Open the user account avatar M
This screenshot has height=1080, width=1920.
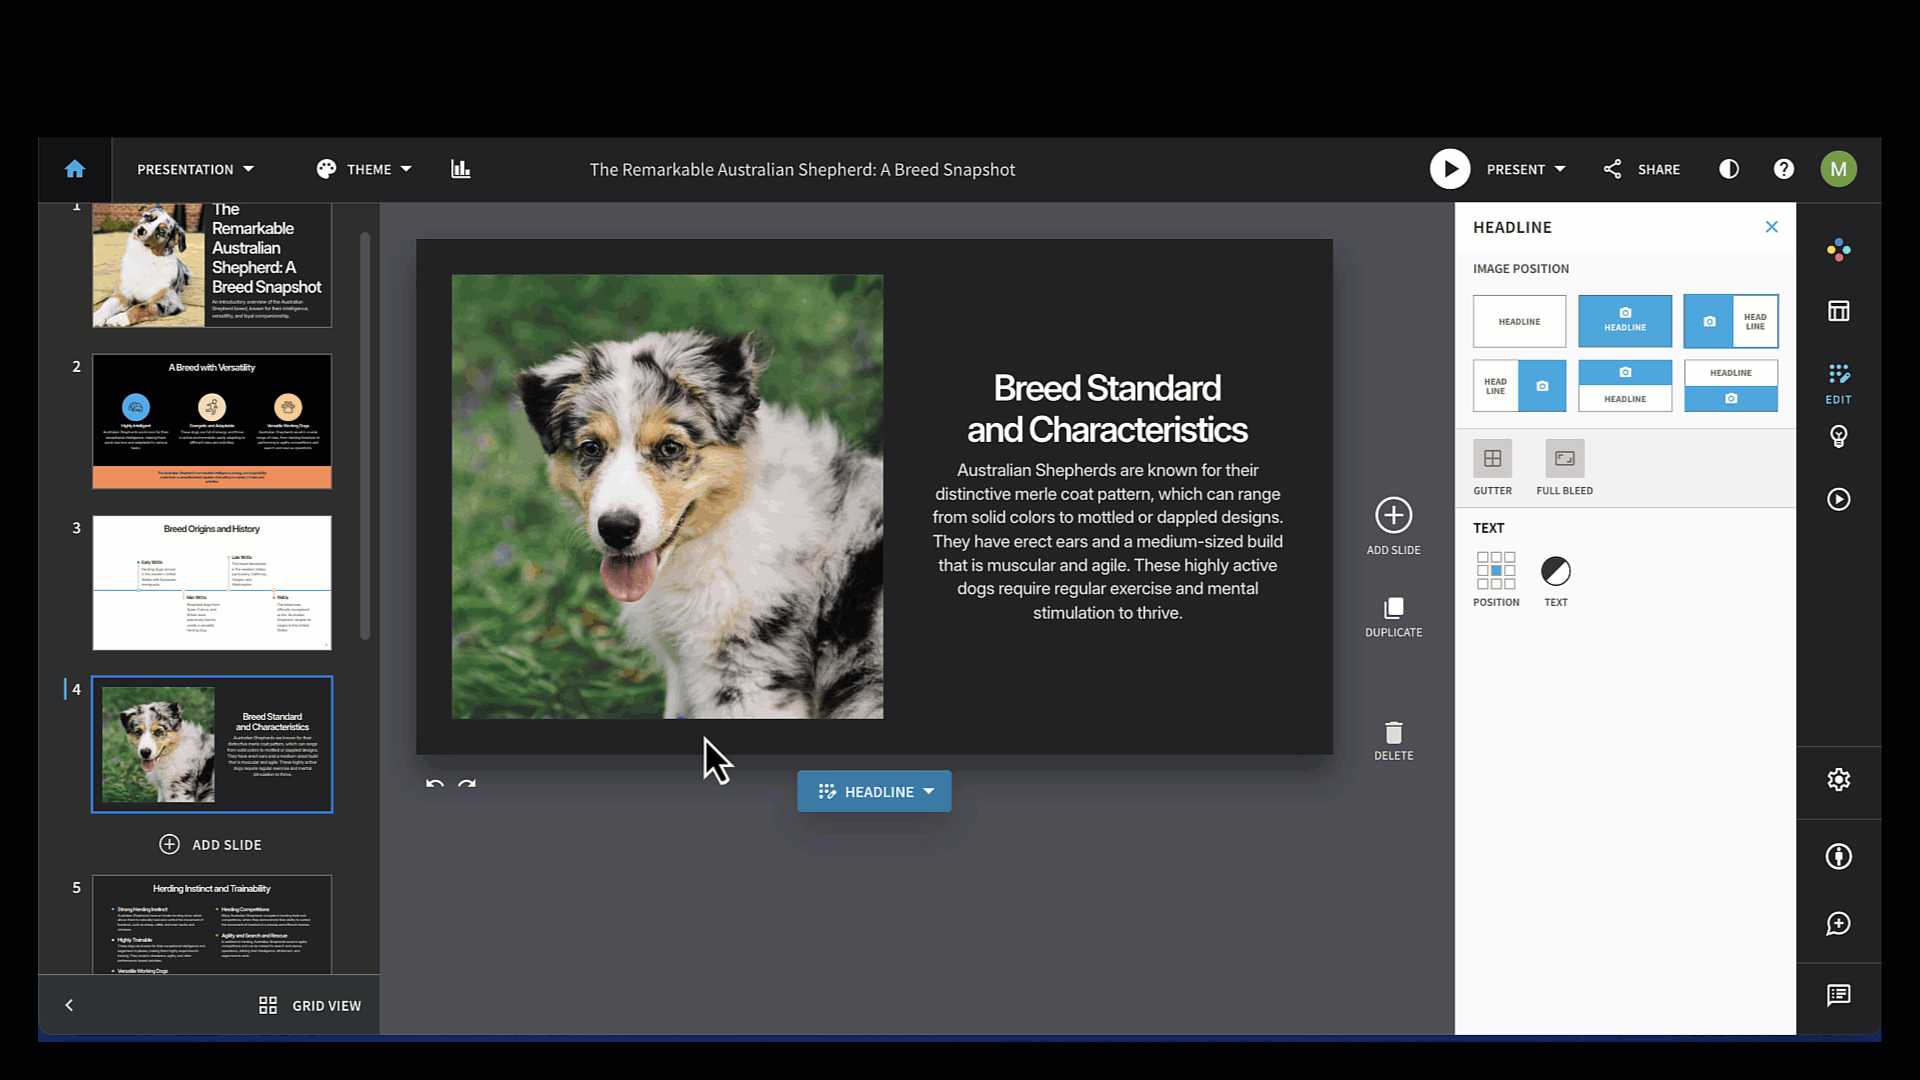pos(1839,169)
